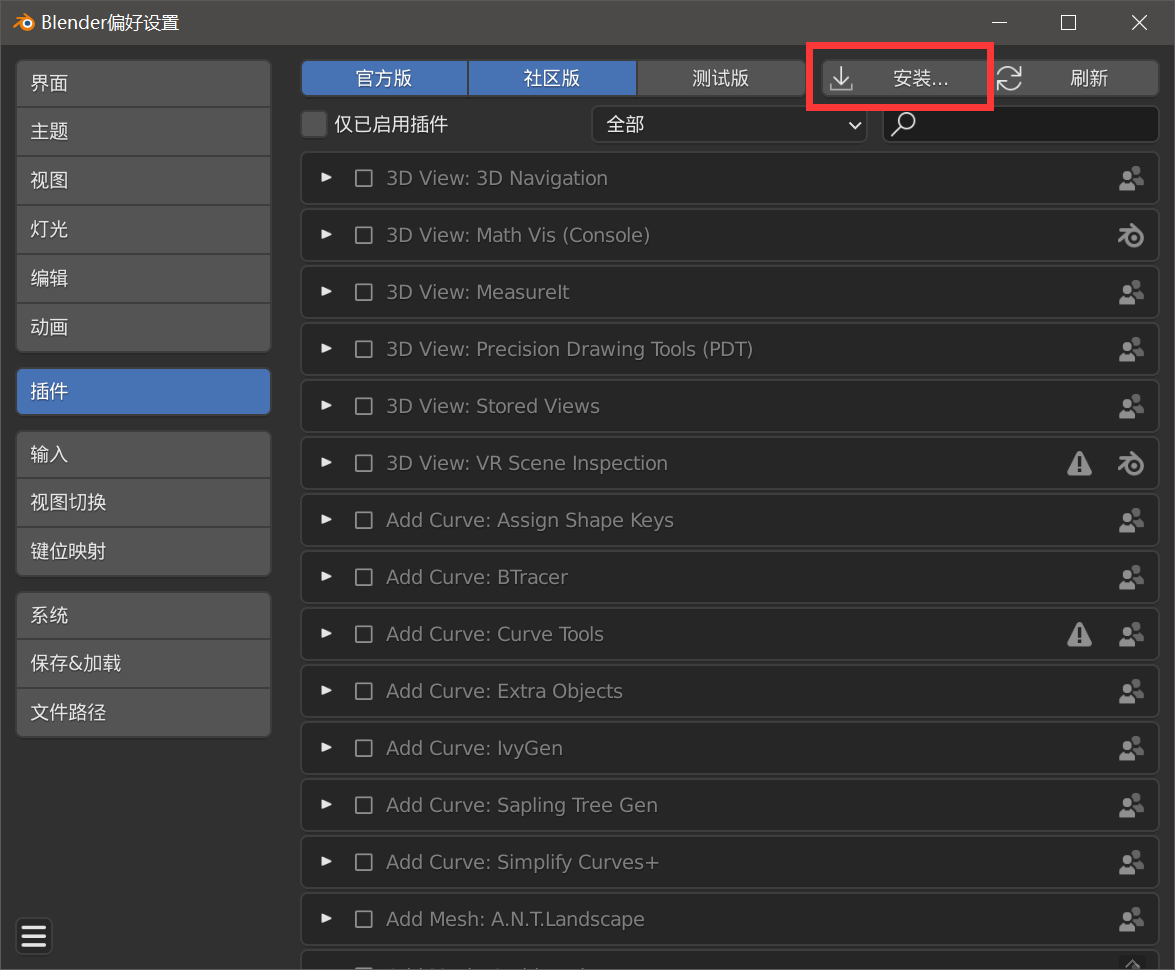The height and width of the screenshot is (970, 1175).
Task: Click community icon on Assign Shape Keys row
Action: [1131, 520]
